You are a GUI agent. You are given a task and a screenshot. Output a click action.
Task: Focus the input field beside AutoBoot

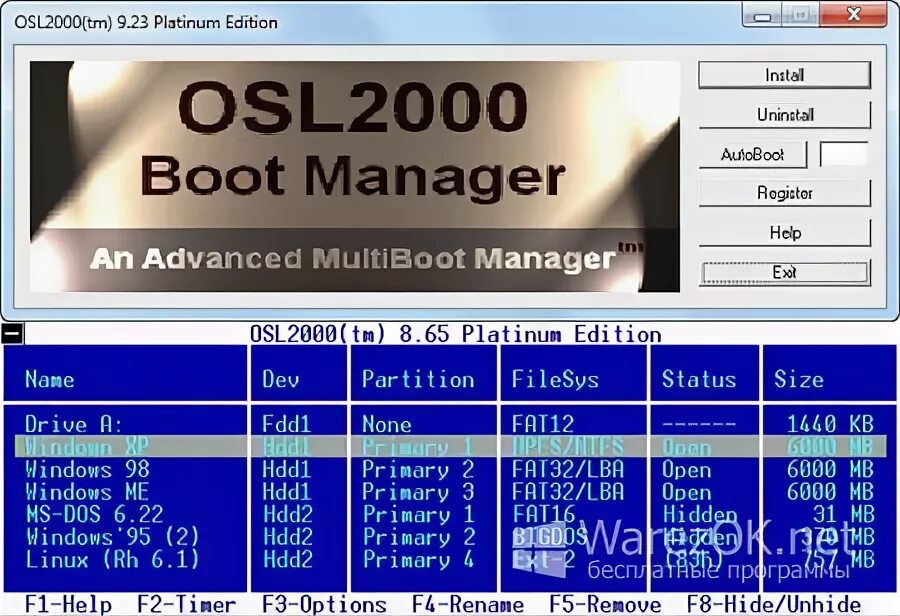point(844,154)
